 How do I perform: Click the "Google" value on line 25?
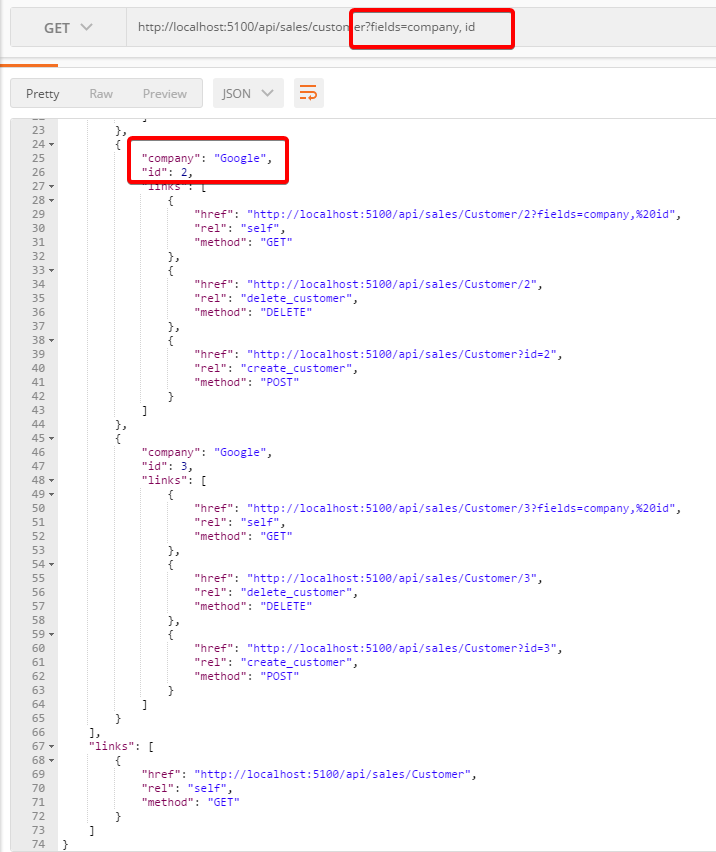tap(240, 158)
